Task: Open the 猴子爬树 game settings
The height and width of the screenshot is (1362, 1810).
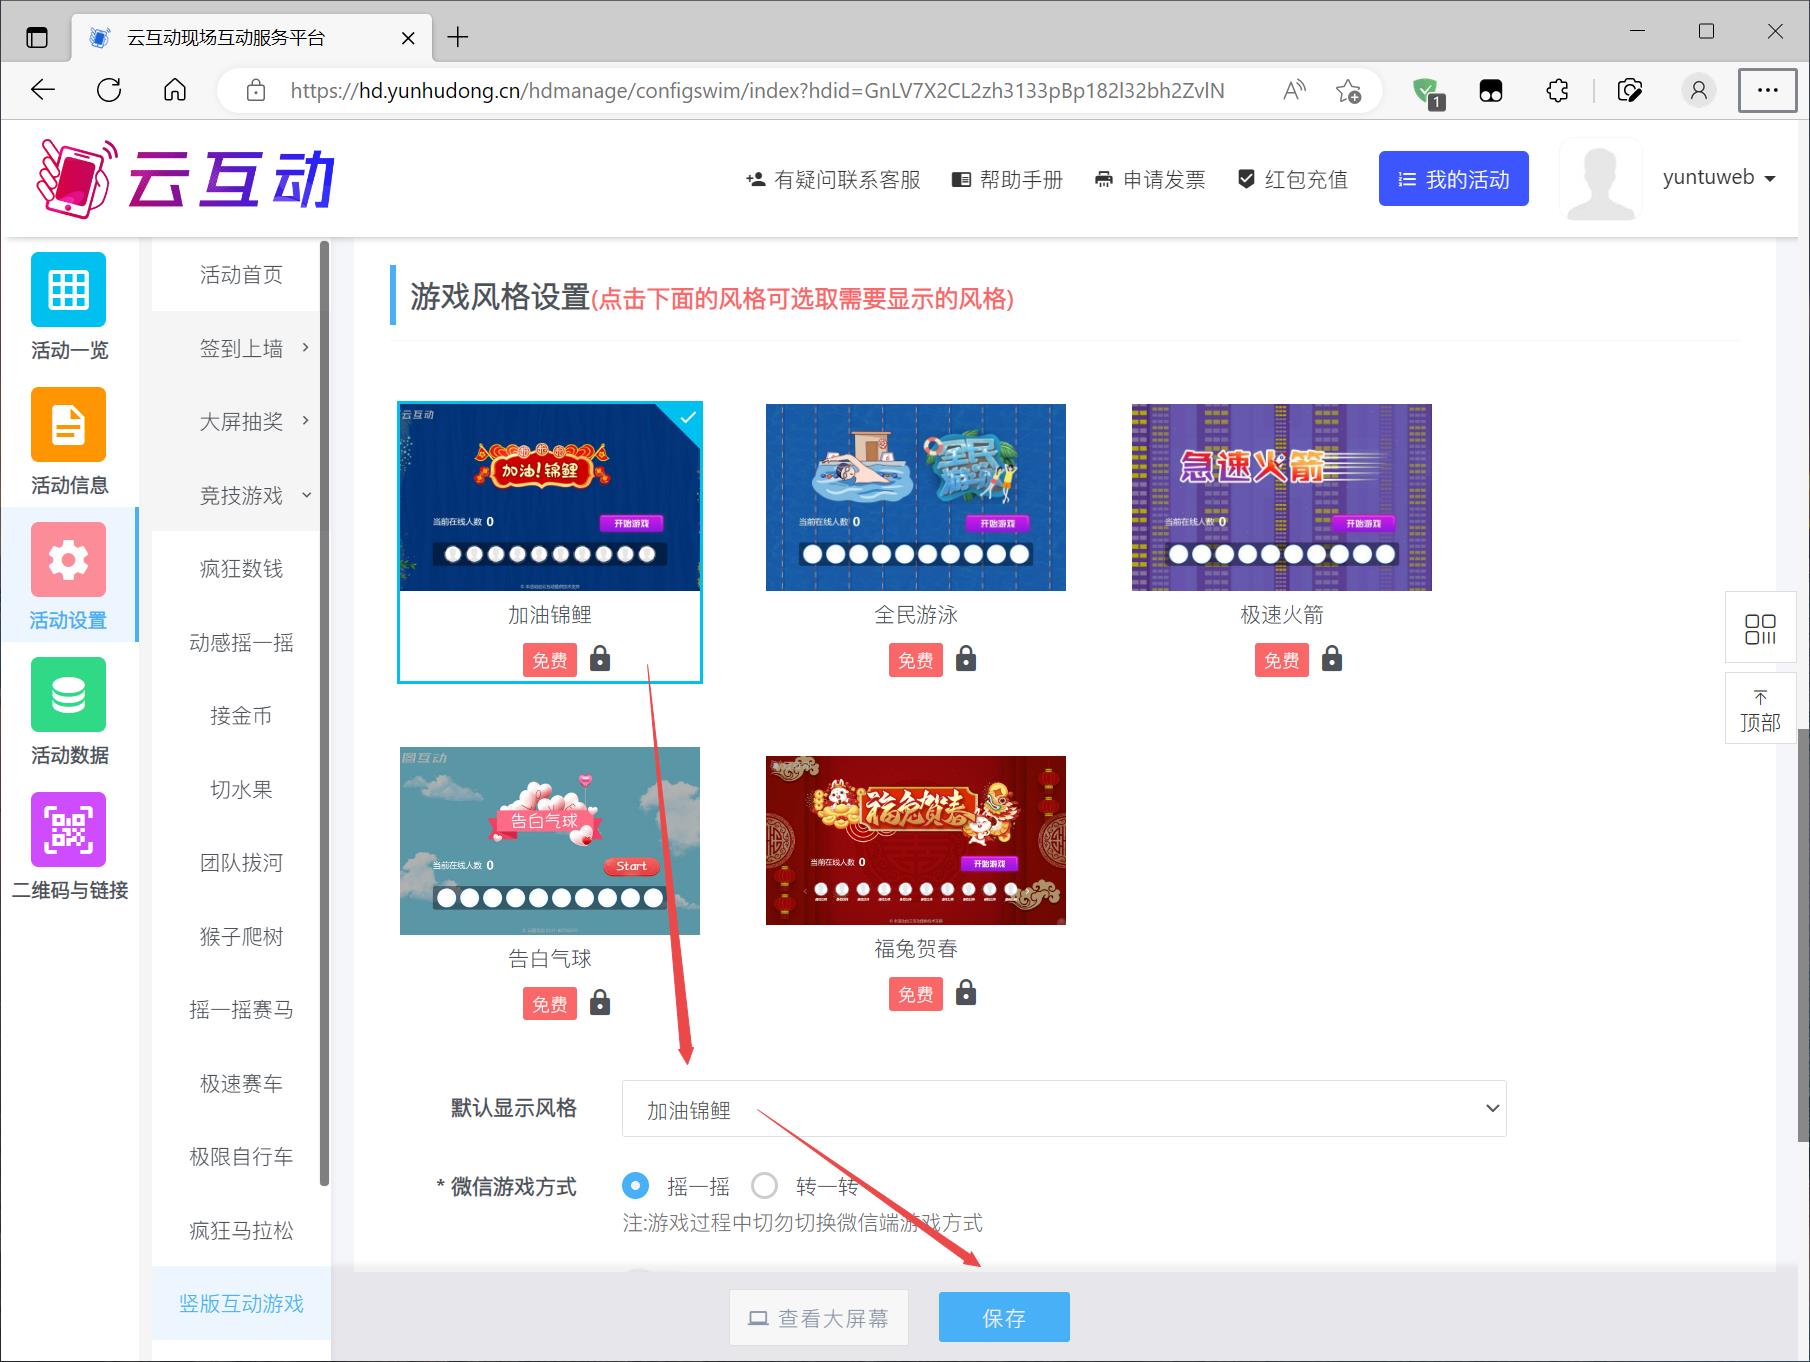Action: tap(241, 936)
